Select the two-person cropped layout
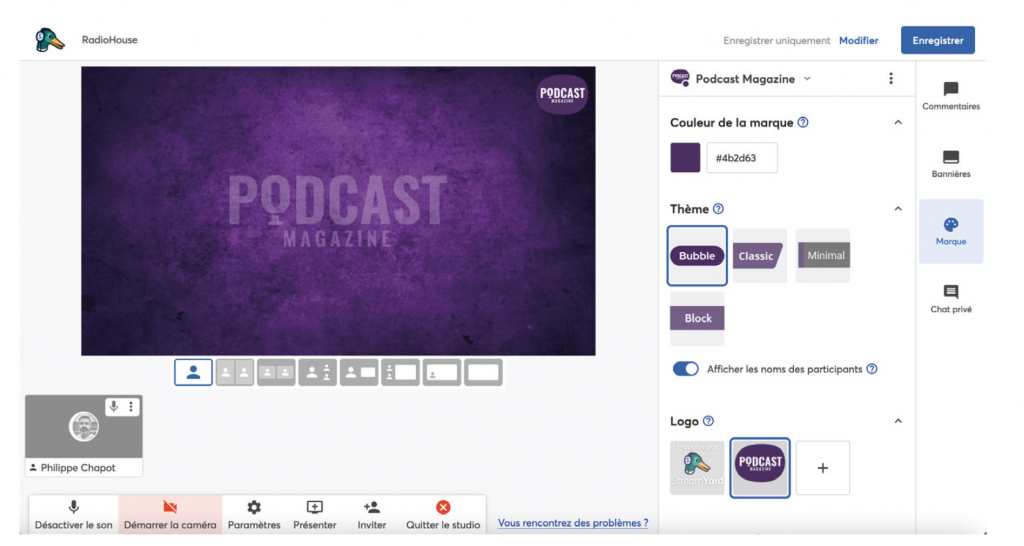1024x546 pixels. click(x=234, y=372)
